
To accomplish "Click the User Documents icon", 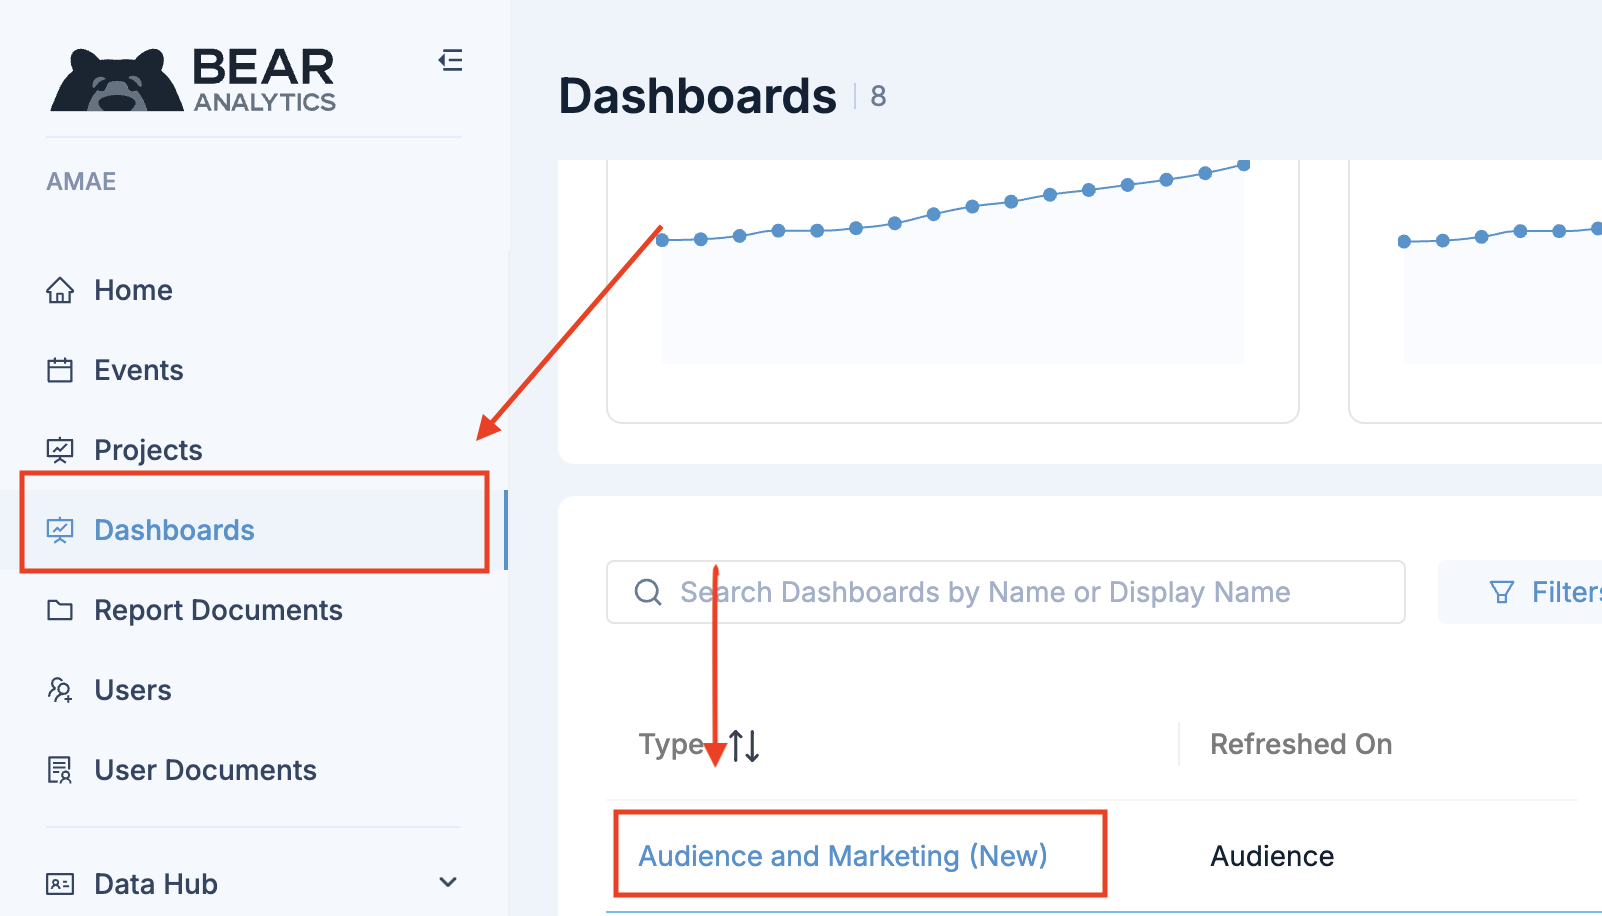I will pyautogui.click(x=60, y=770).
